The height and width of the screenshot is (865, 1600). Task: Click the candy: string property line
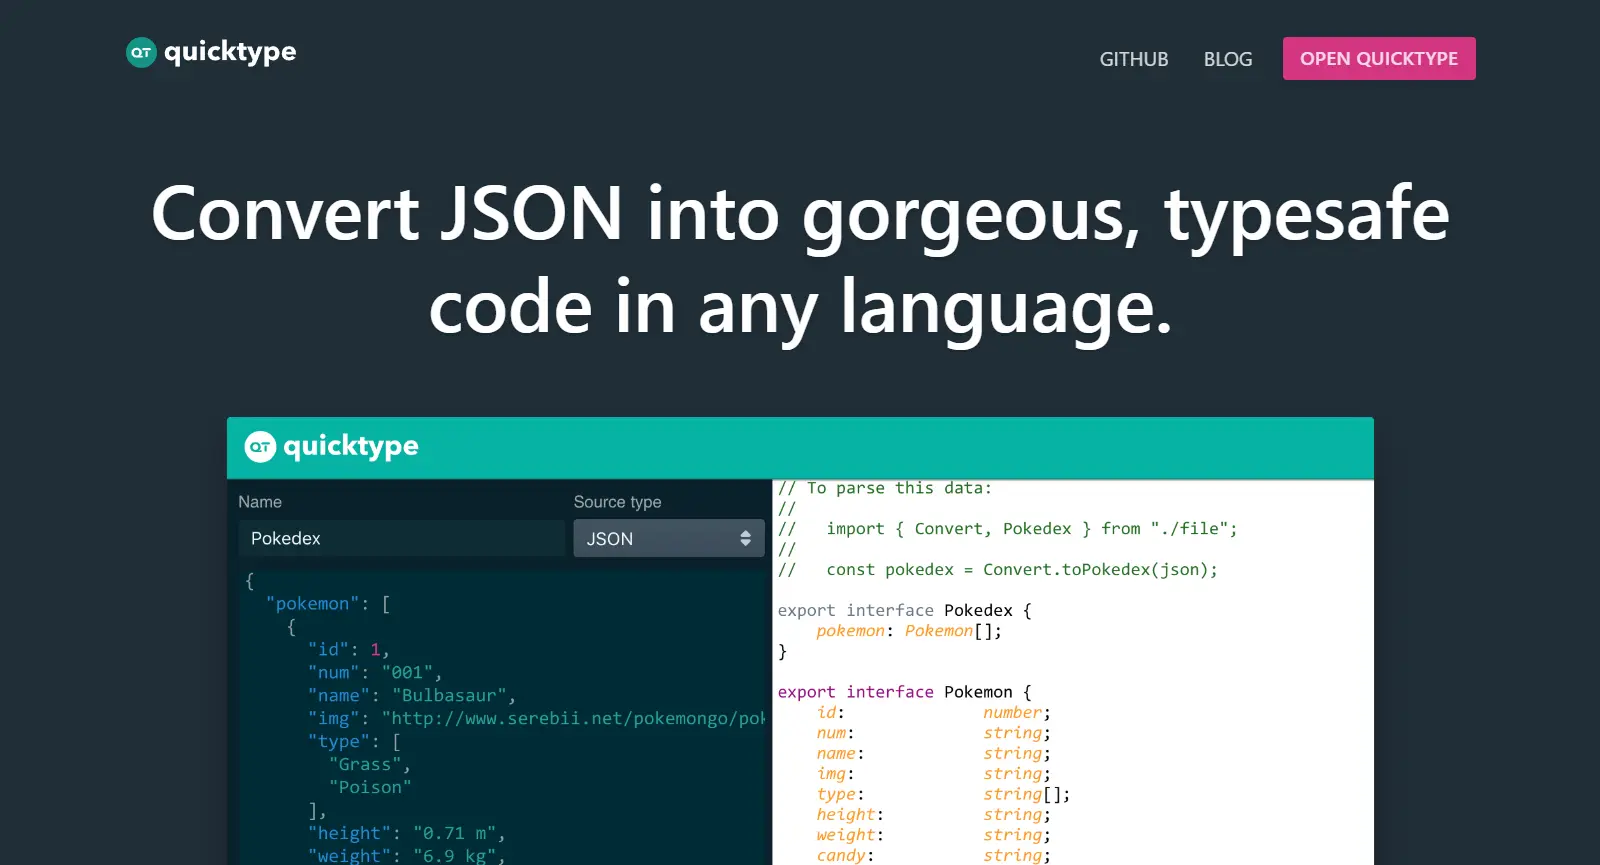934,856
